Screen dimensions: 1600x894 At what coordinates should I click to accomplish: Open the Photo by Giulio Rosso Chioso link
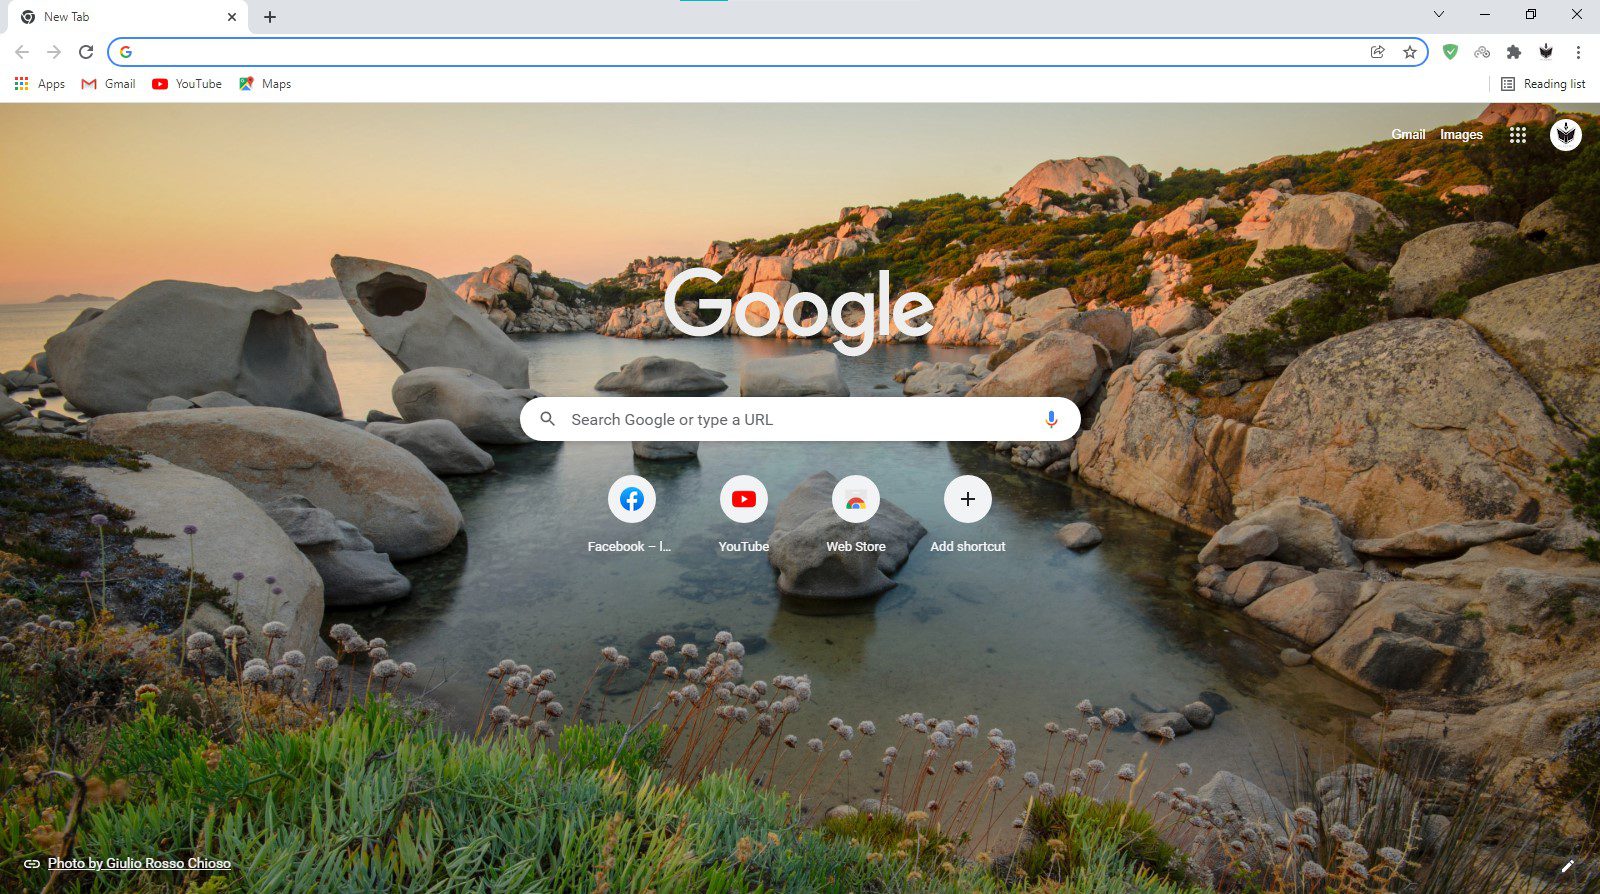139,863
